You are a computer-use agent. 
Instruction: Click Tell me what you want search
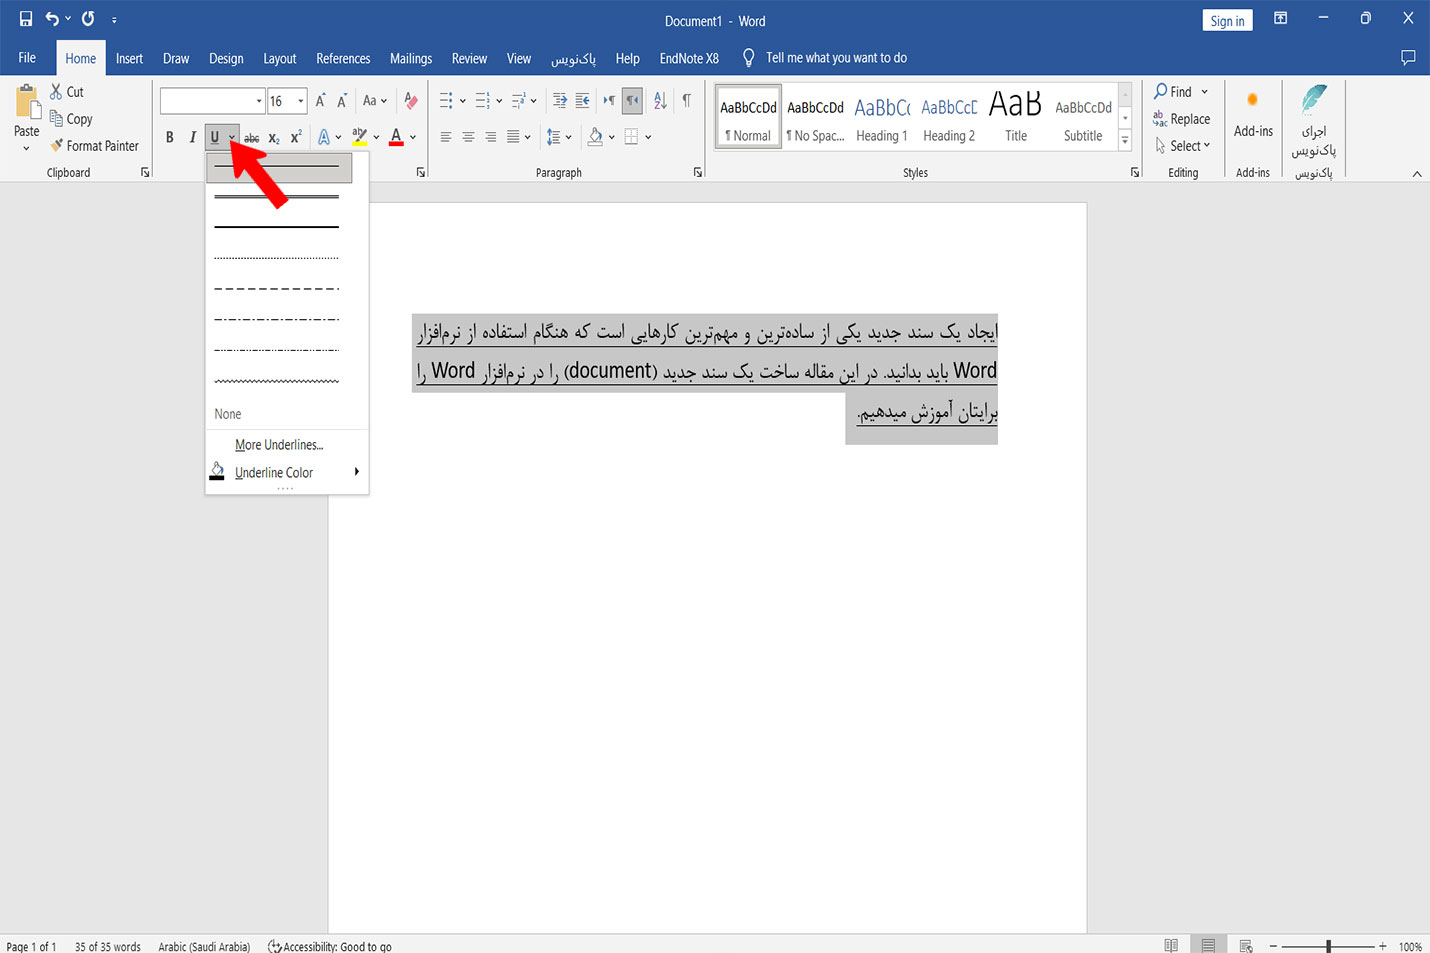(x=836, y=58)
